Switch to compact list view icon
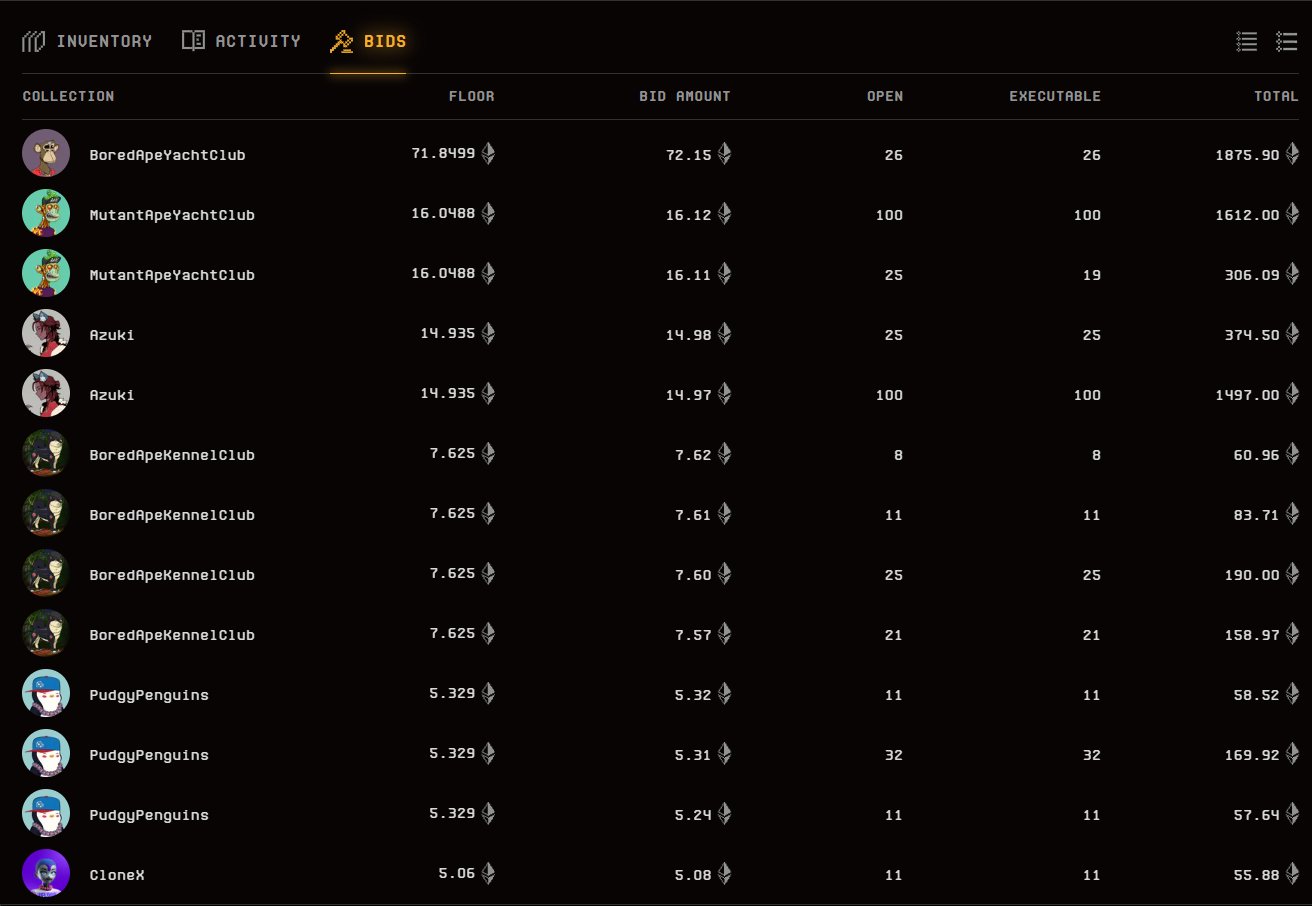 tap(1247, 41)
